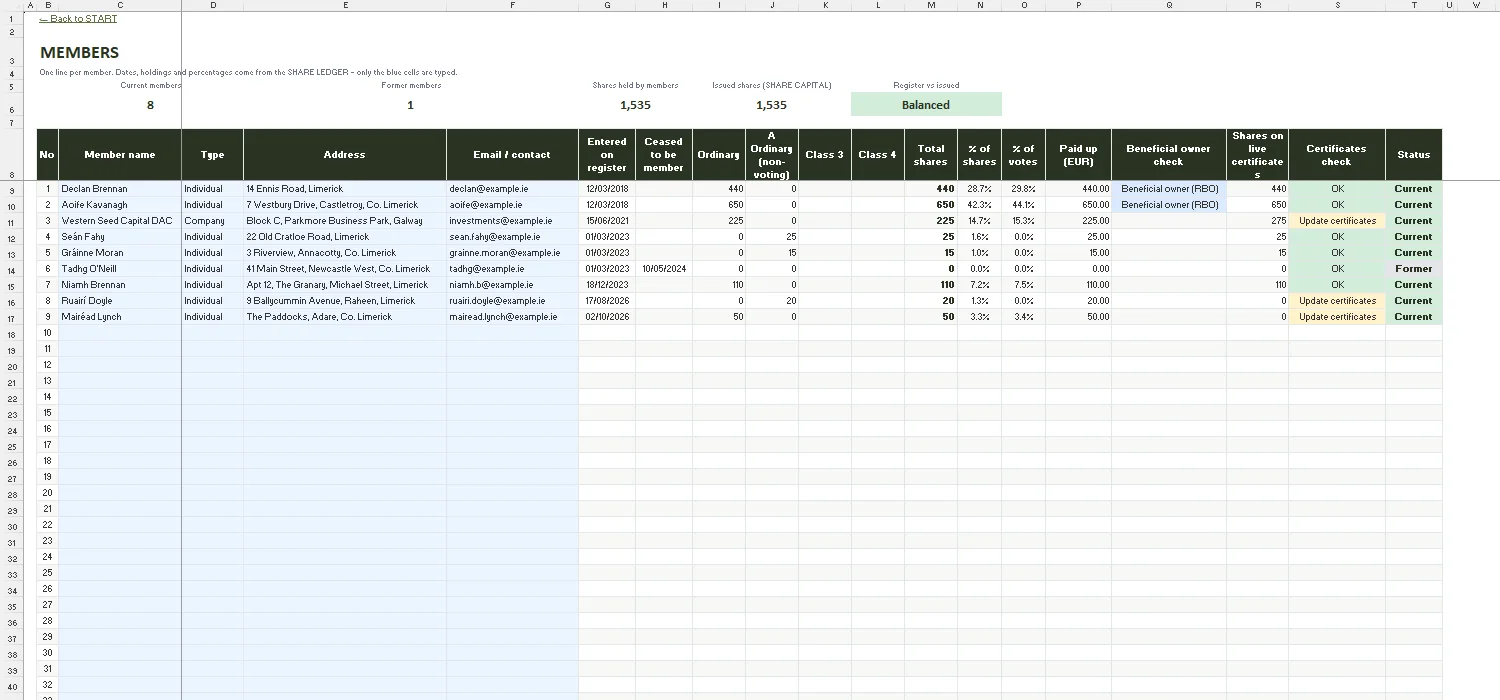Select paid up value 225.00

[1078, 221]
